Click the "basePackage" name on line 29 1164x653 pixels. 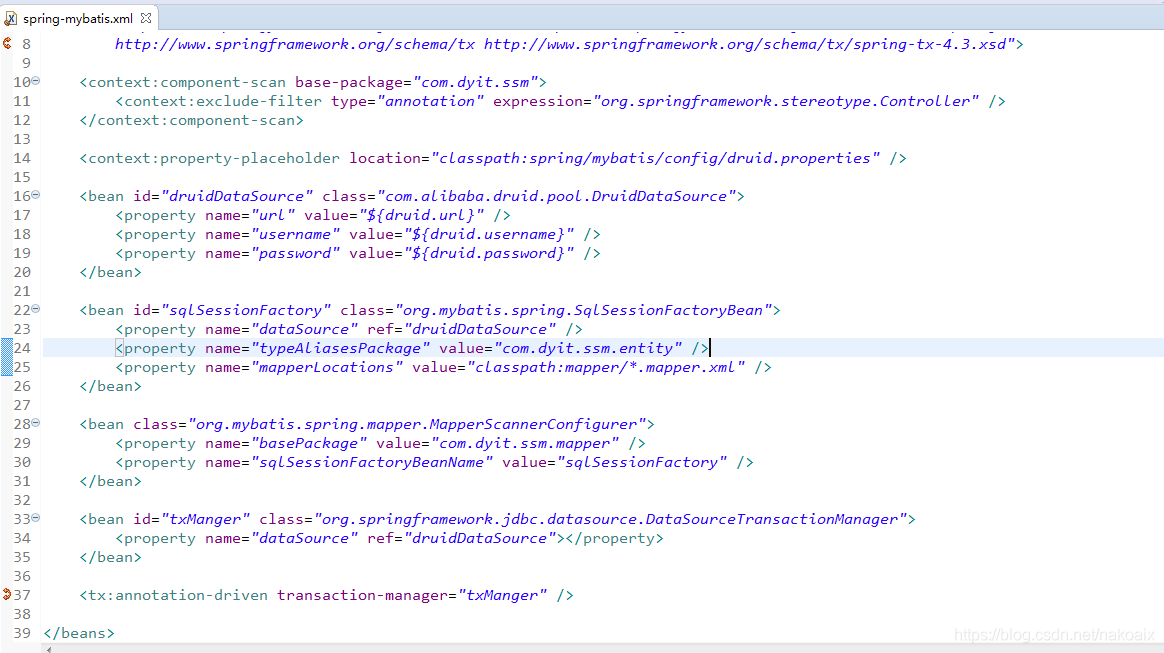(x=308, y=443)
